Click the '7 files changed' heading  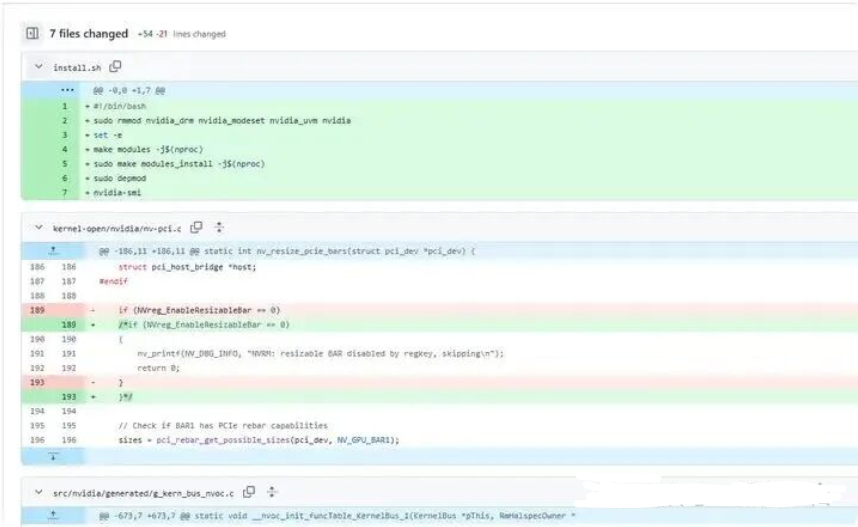89,34
